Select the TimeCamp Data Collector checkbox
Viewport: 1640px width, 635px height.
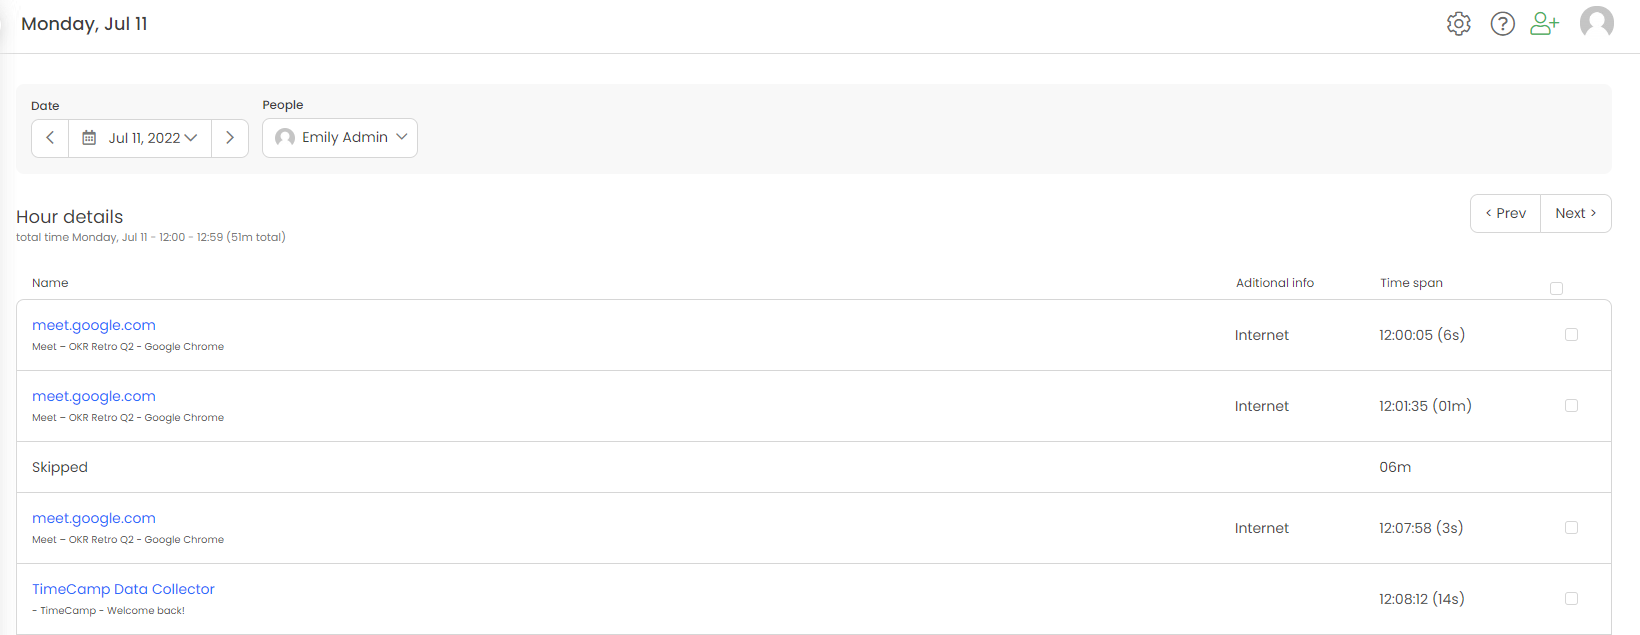pyautogui.click(x=1571, y=599)
